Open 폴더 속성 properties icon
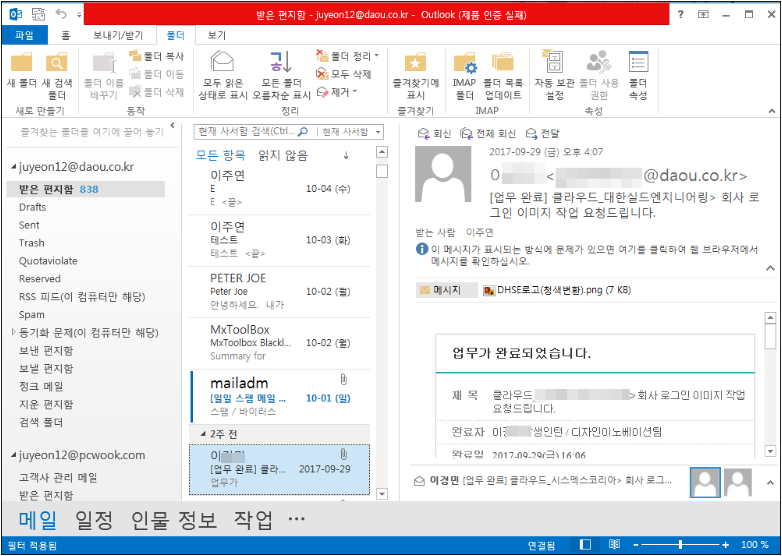Screen dimensions: 782x556 638,76
